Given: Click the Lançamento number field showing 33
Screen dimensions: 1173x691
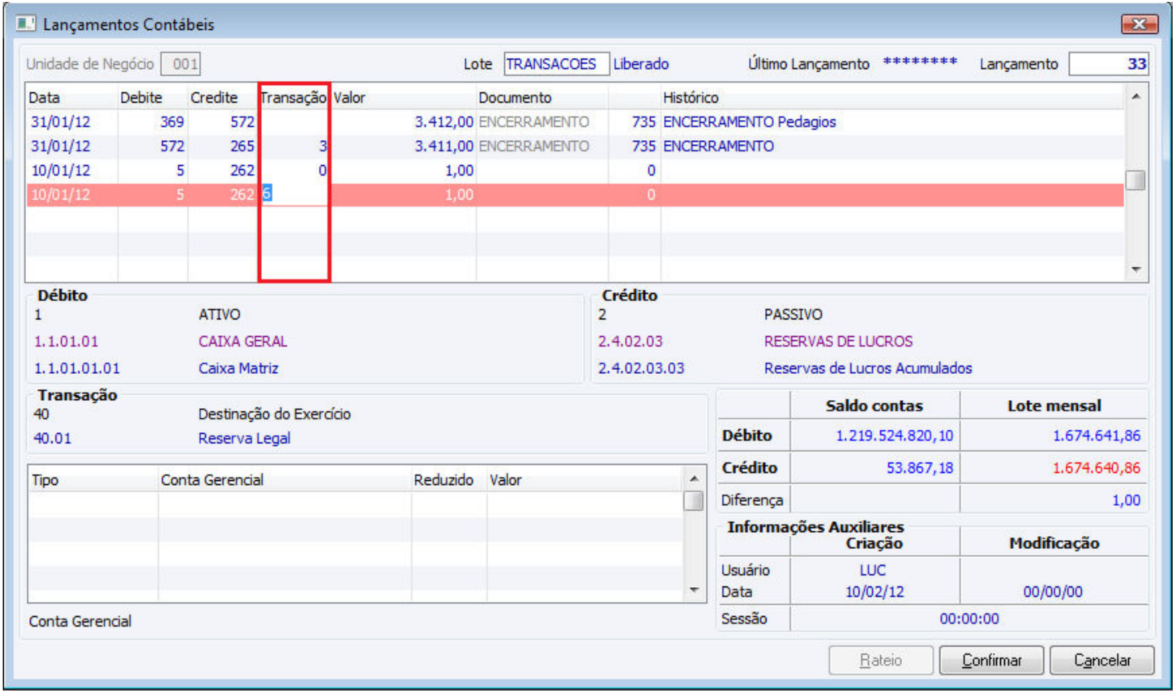Looking at the screenshot, I should click(x=1109, y=64).
